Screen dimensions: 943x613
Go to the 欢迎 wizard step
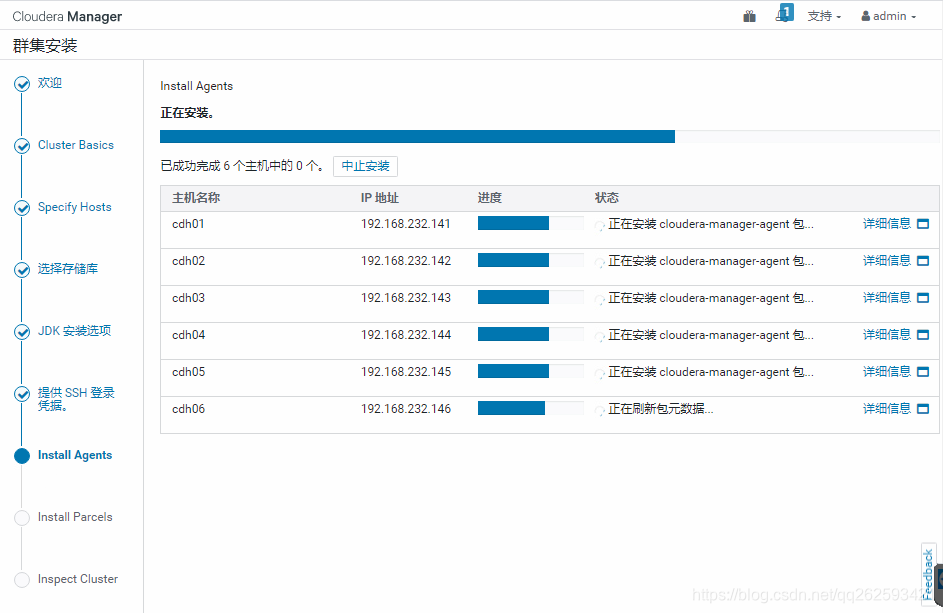[50, 83]
